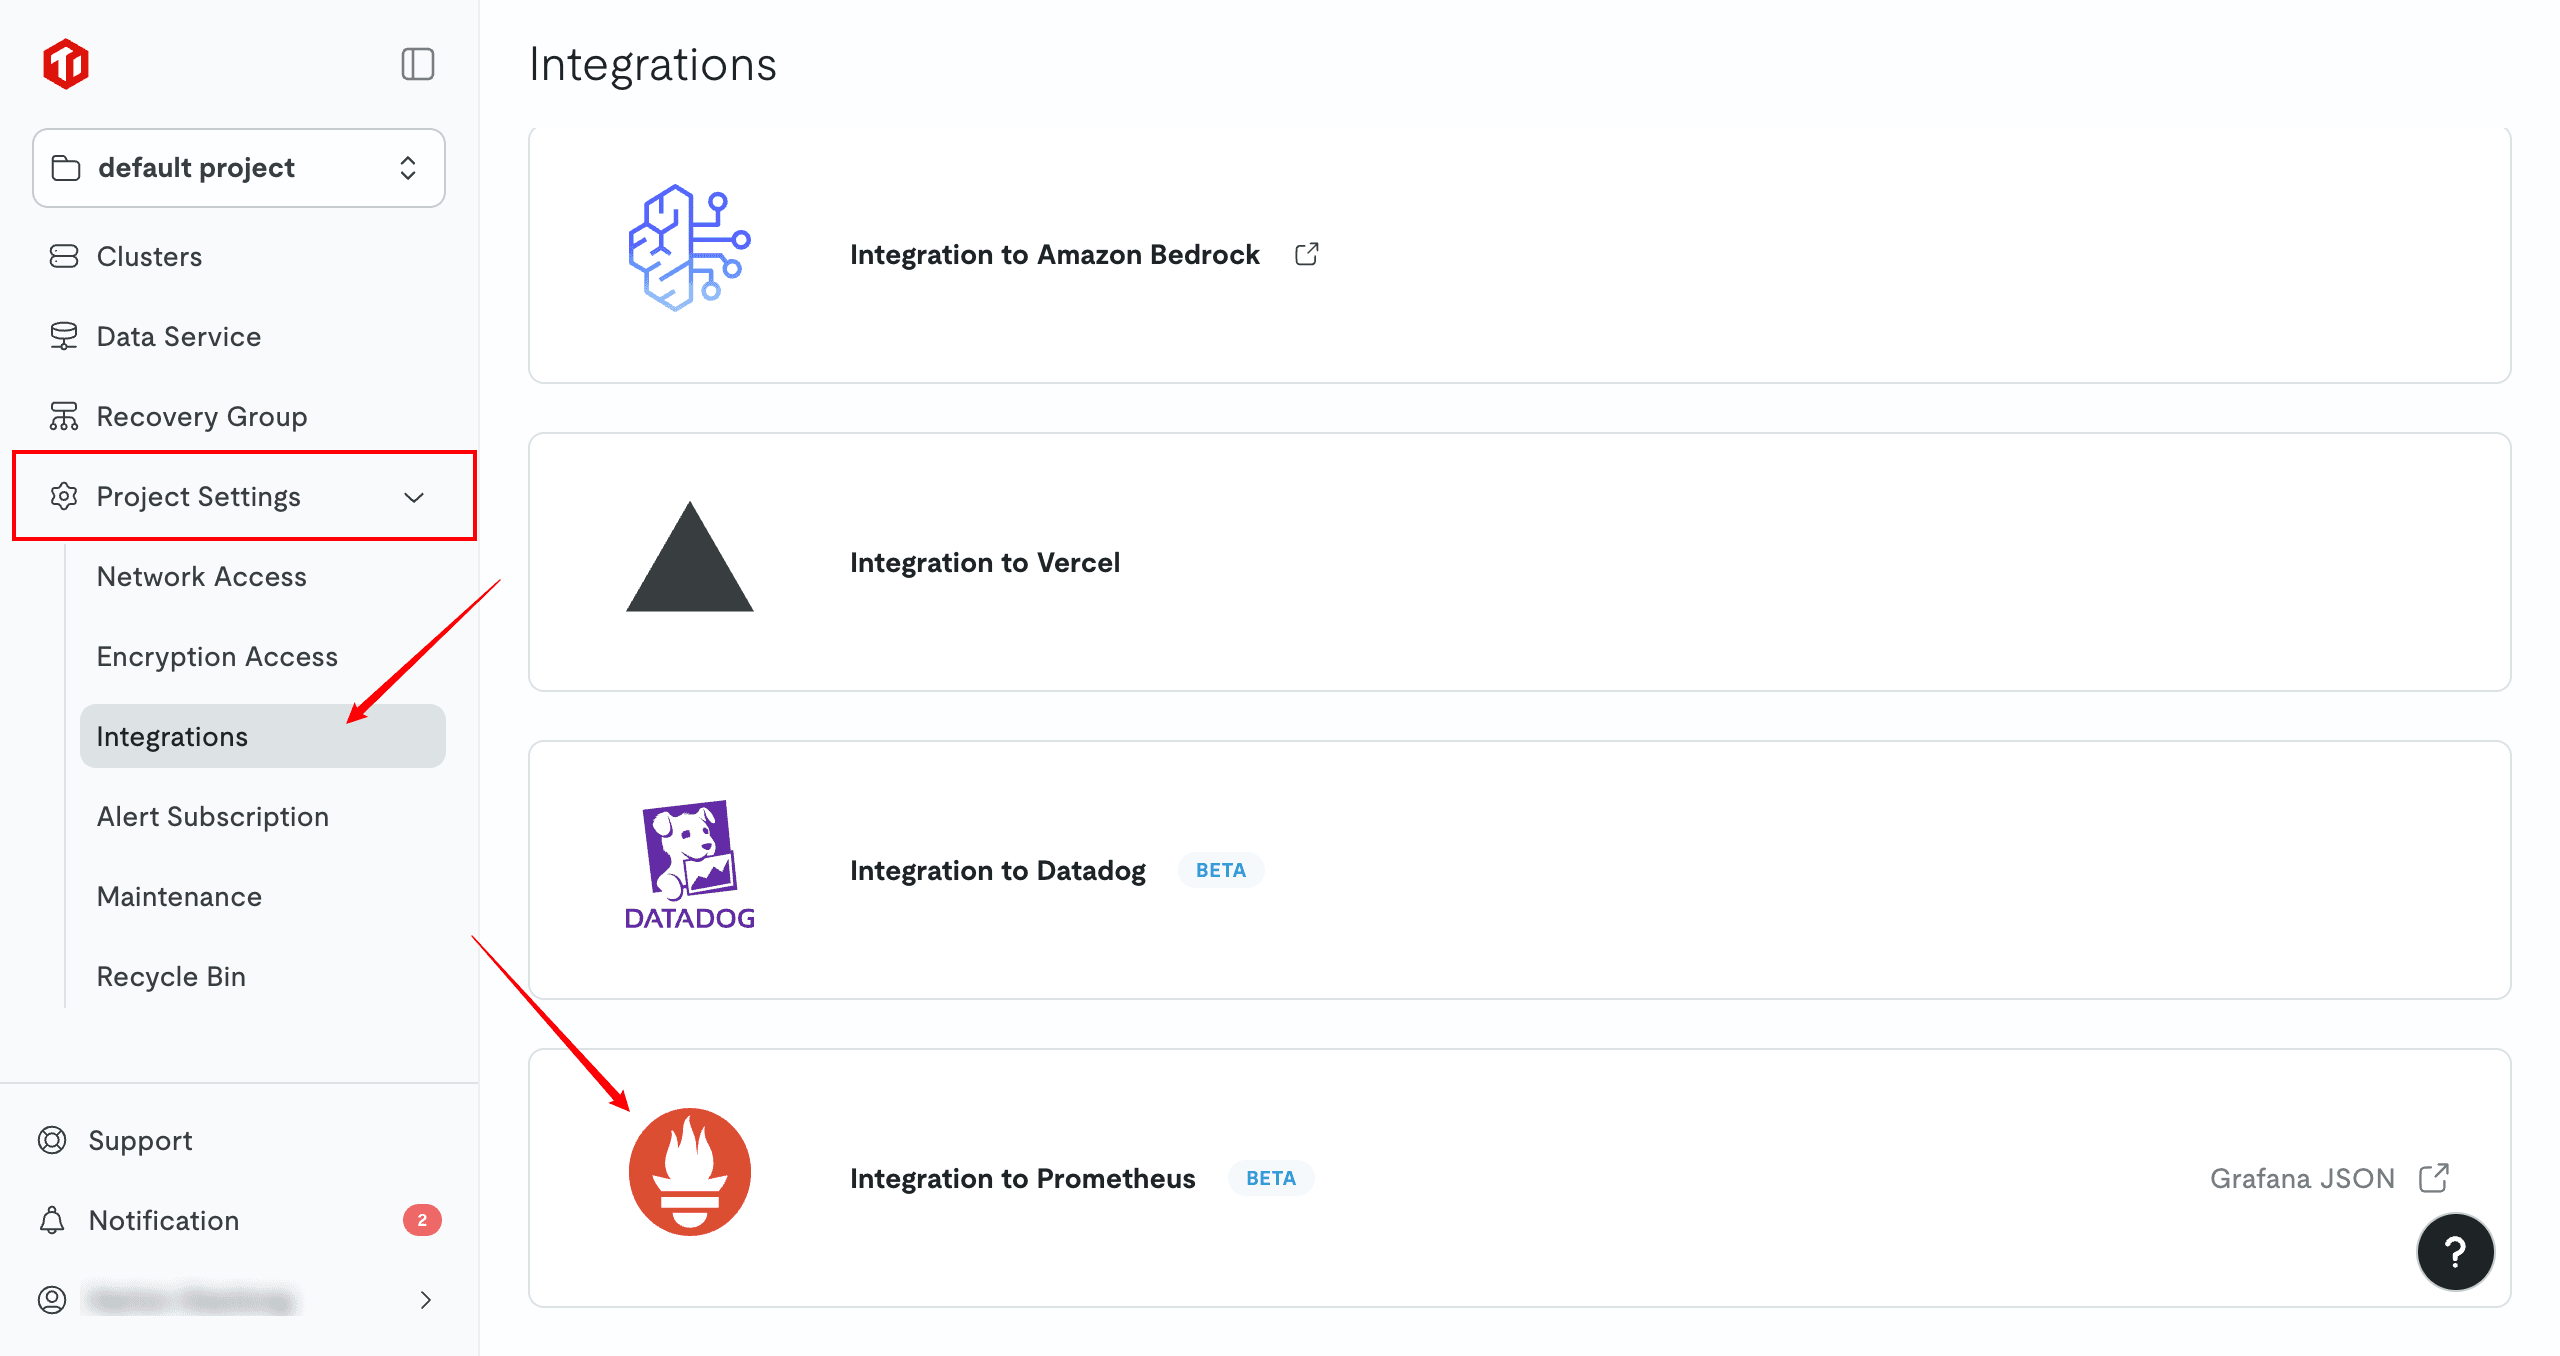The width and height of the screenshot is (2560, 1356).
Task: Click the Notification bell icon
Action: (52, 1220)
